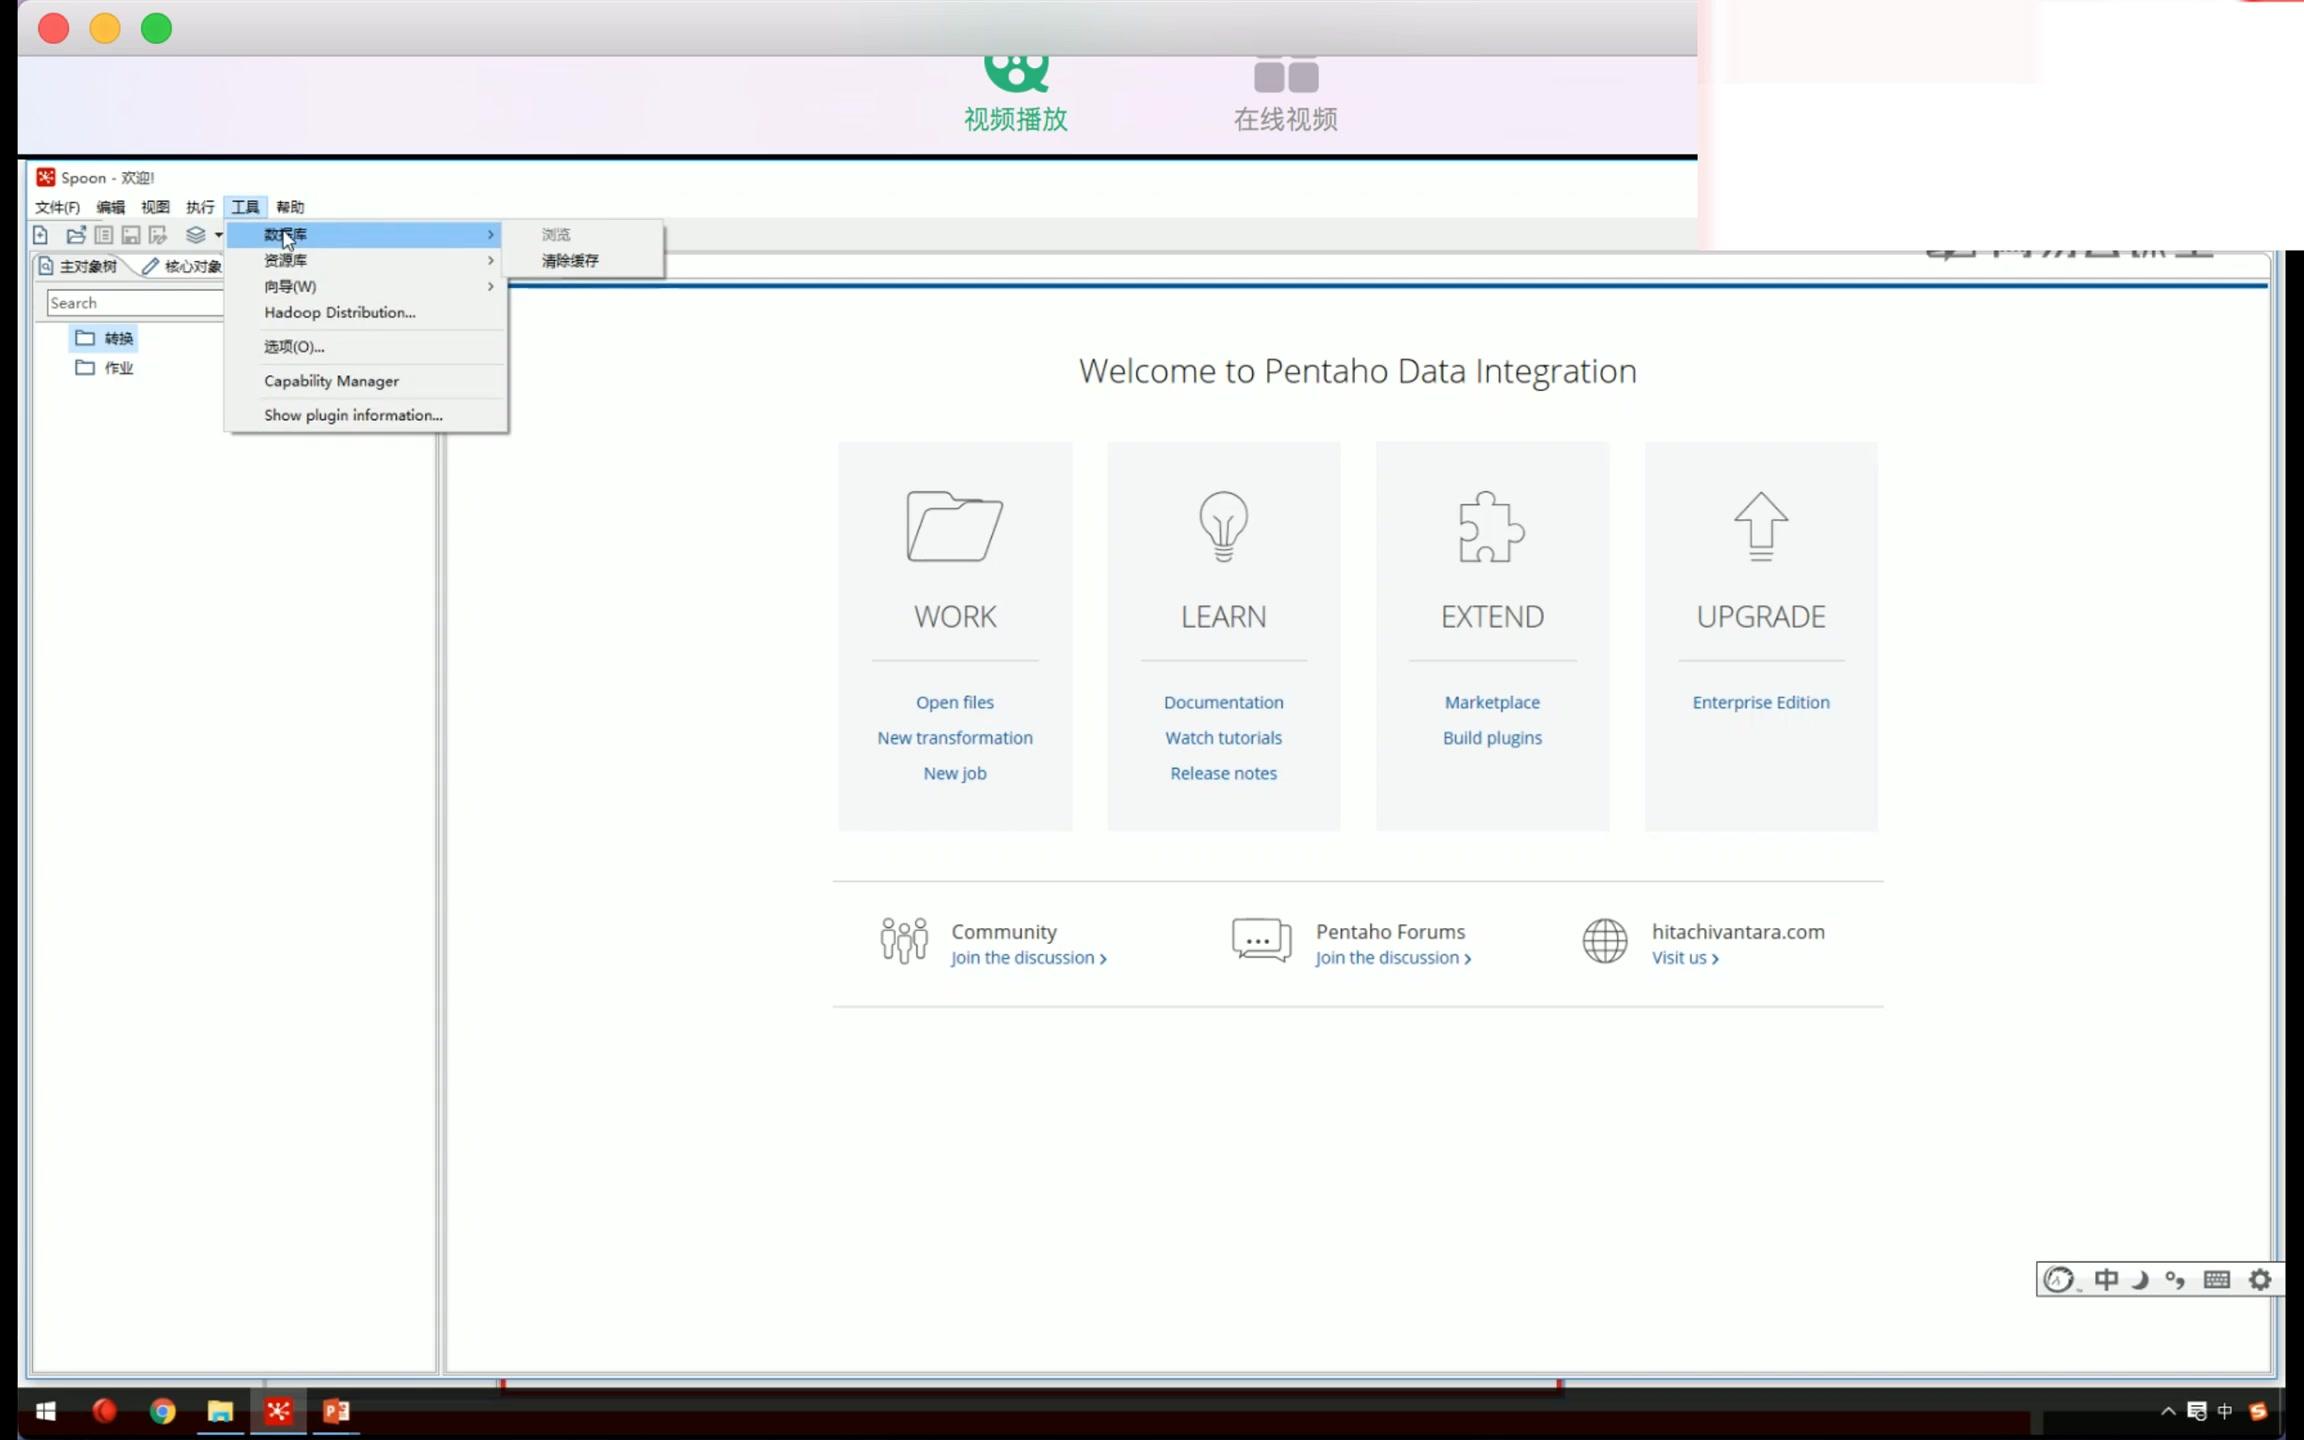The height and width of the screenshot is (1440, 2304).
Task: Open the Watch tutorials link
Action: coord(1223,738)
